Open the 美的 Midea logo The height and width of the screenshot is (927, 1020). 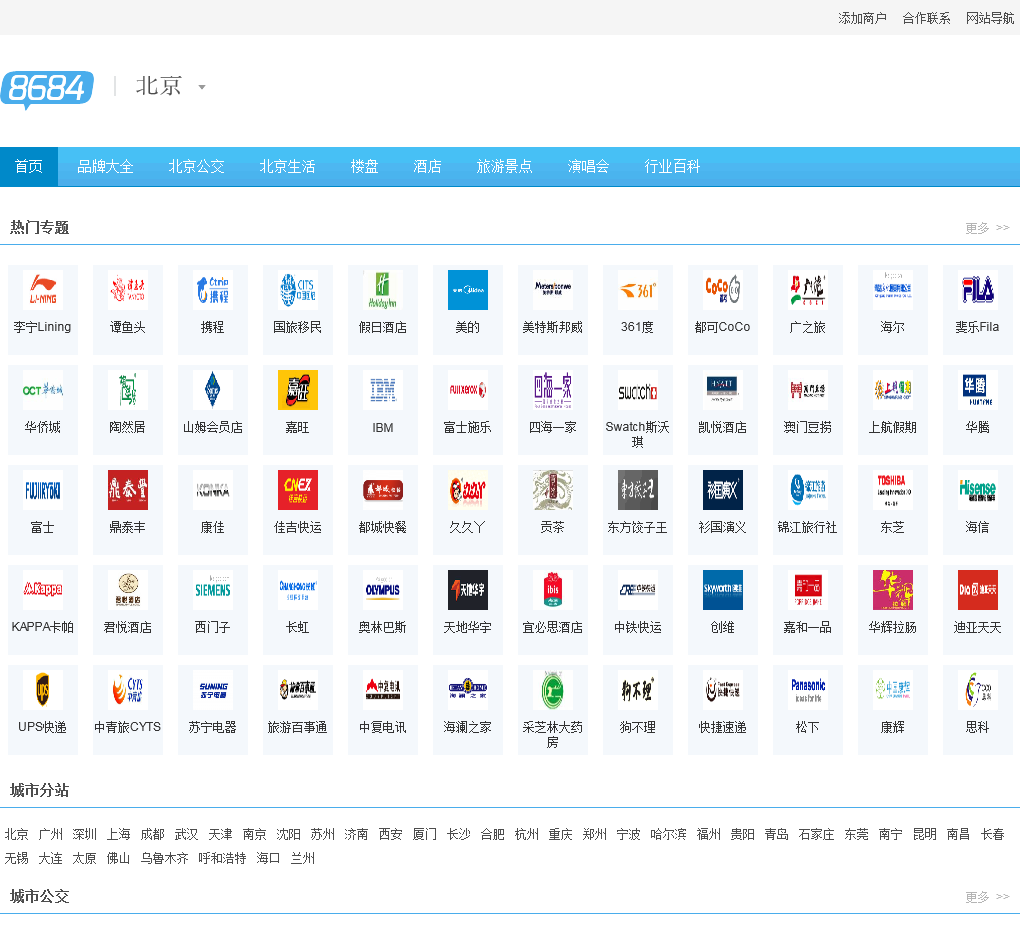click(468, 289)
